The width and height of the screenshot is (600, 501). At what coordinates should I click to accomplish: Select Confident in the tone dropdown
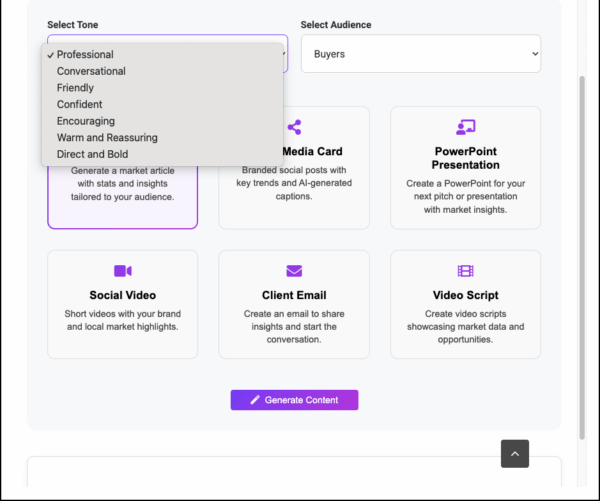(79, 105)
